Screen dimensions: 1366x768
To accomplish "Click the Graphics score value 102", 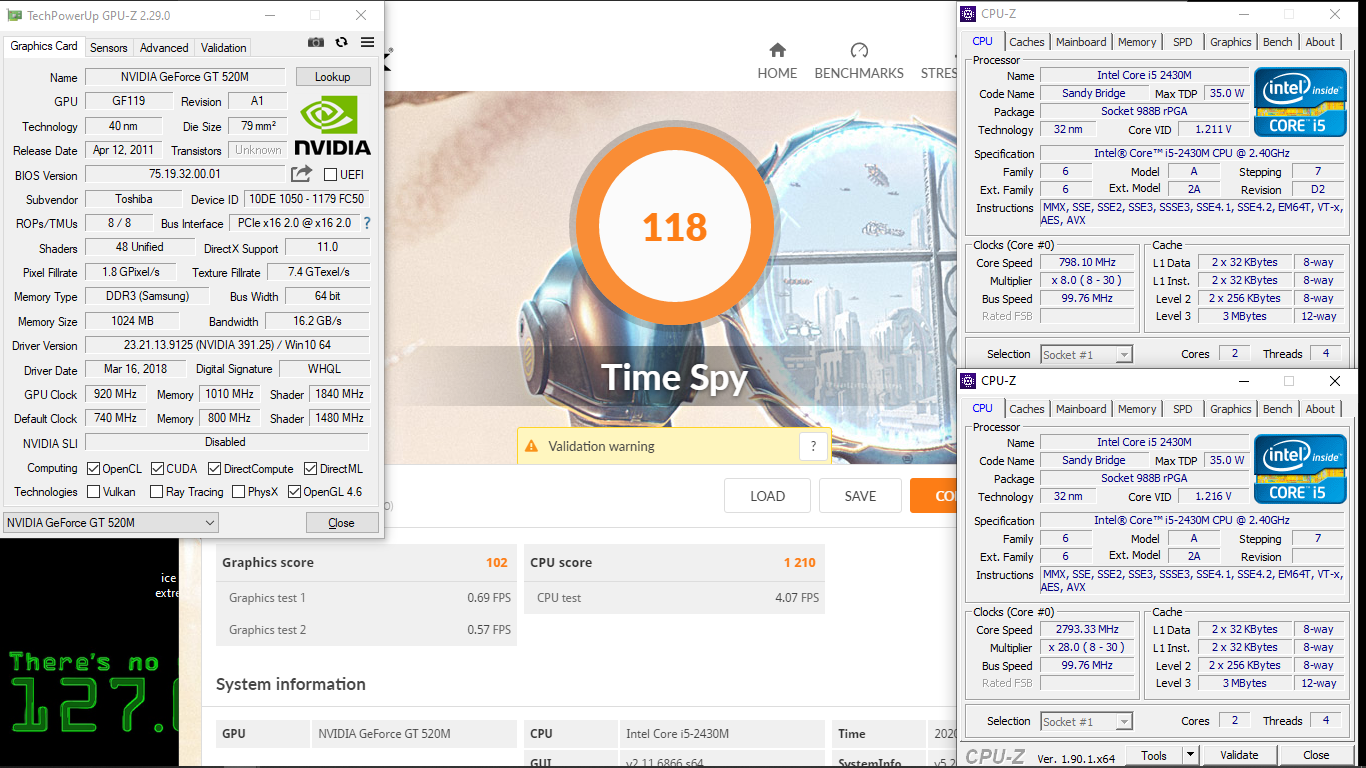I will 497,562.
